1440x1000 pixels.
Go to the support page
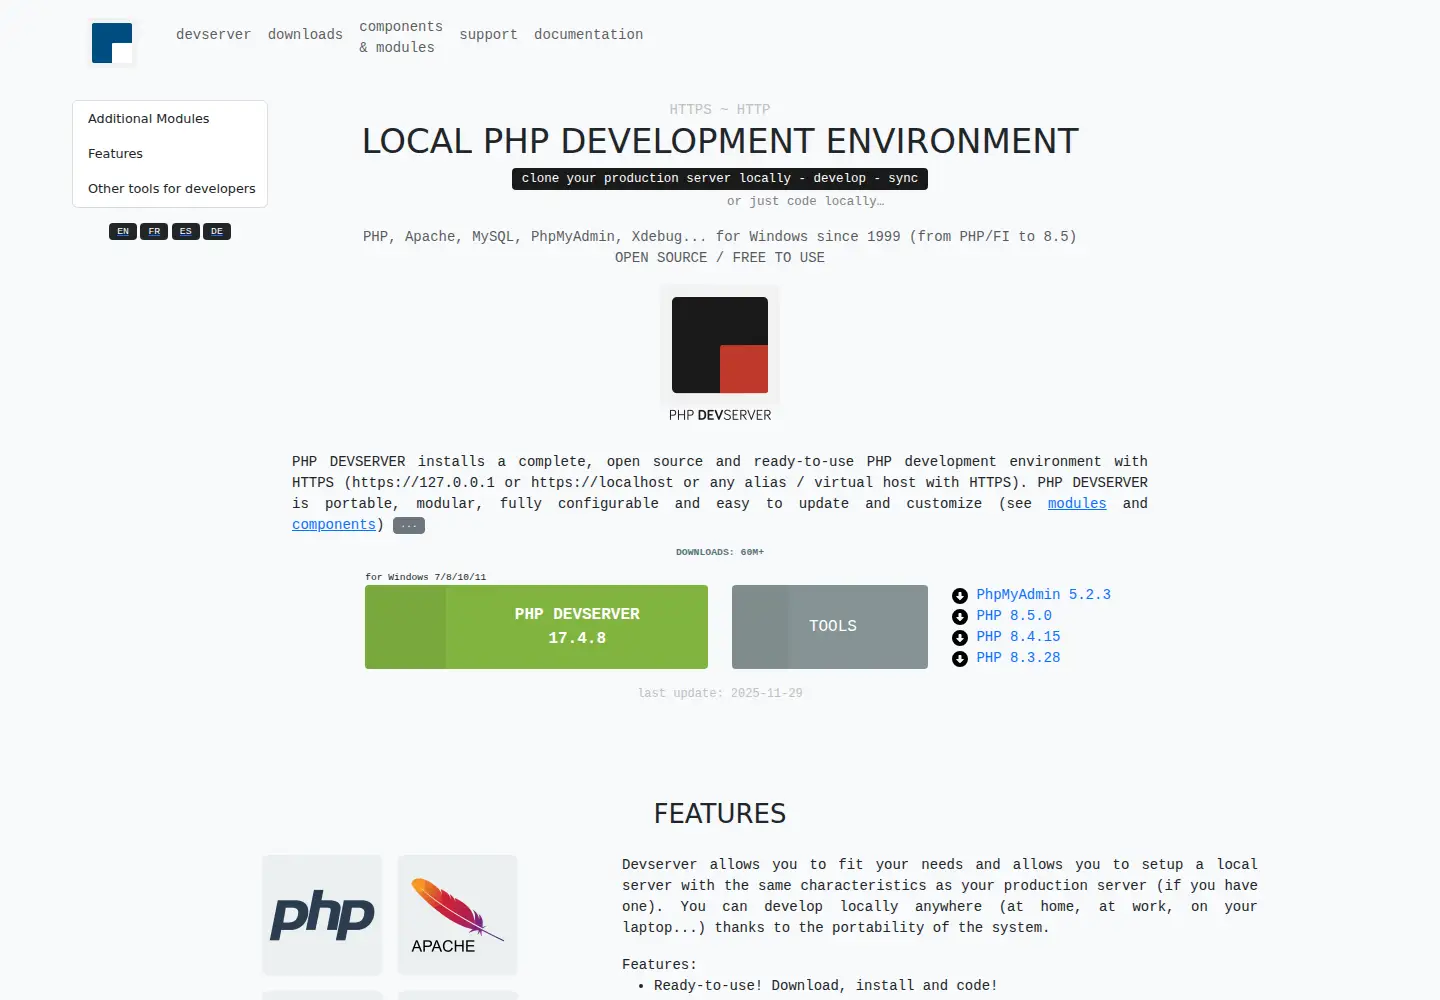488,34
